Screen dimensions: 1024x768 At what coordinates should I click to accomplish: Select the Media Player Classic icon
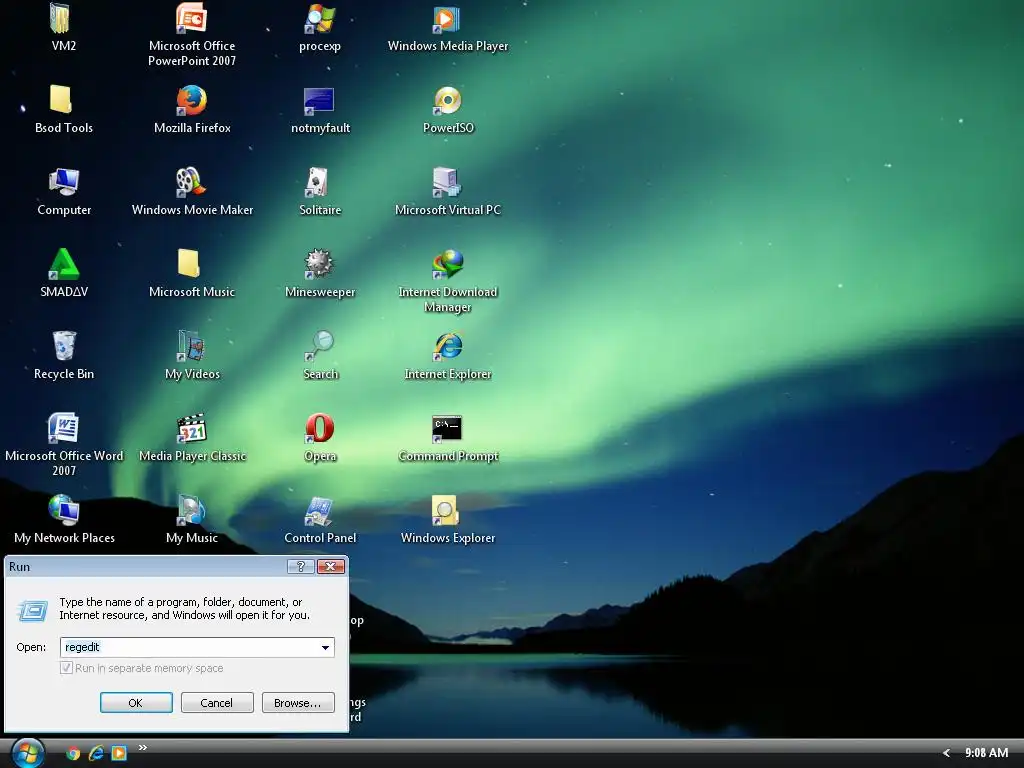coord(191,428)
